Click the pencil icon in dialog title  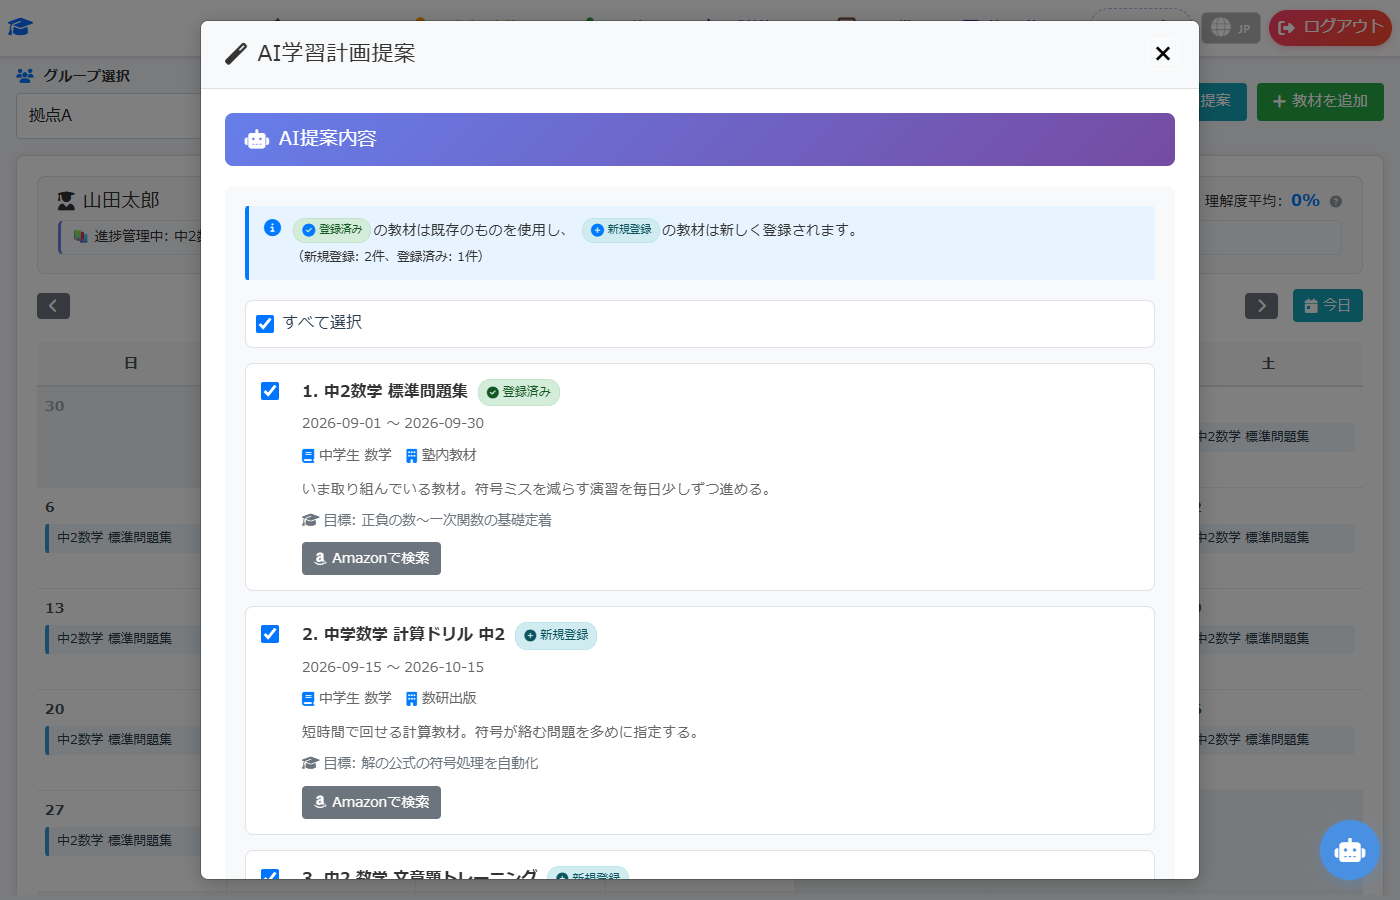[x=236, y=54]
